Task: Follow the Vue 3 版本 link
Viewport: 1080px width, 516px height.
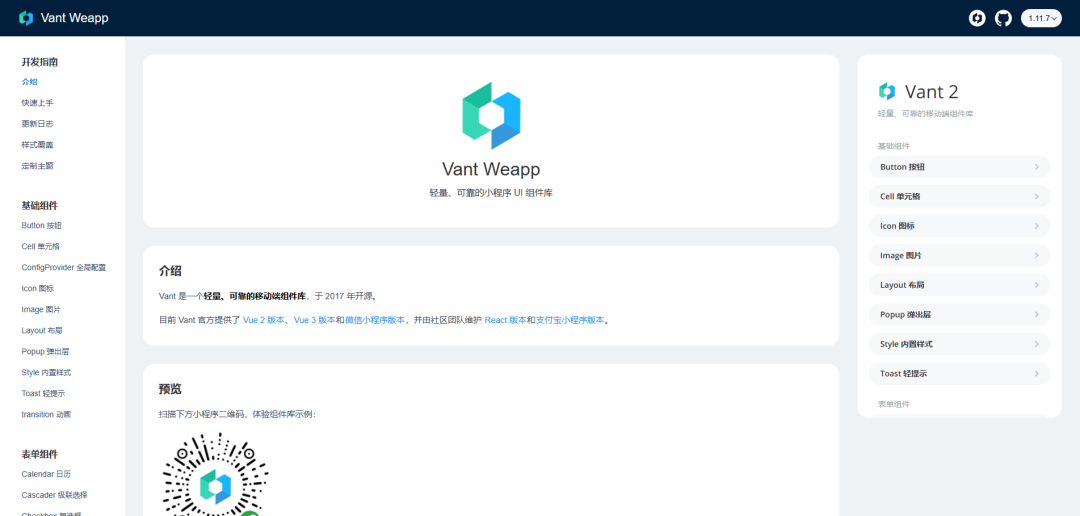Action: [x=314, y=320]
